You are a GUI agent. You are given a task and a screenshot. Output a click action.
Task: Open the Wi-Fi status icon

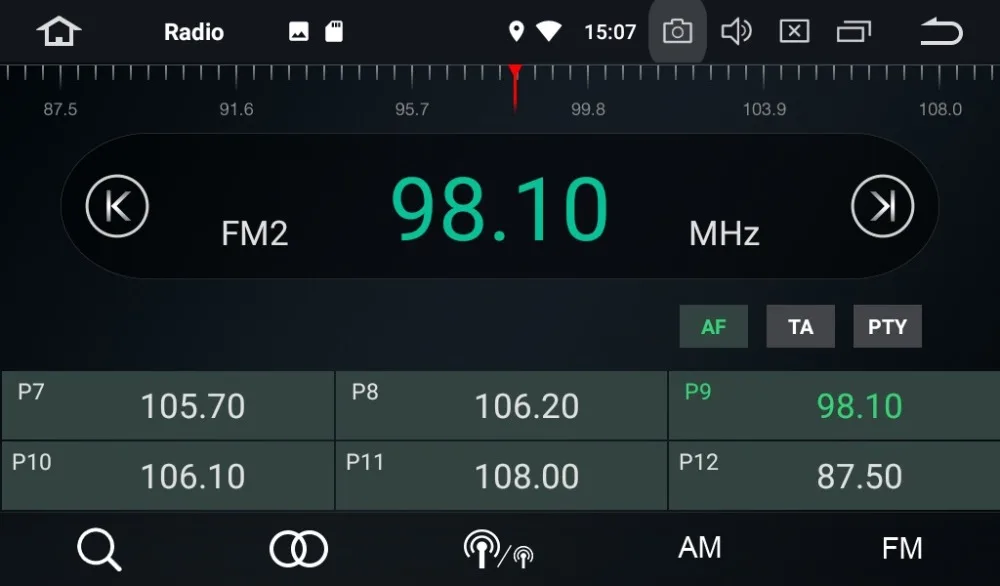[x=548, y=31]
